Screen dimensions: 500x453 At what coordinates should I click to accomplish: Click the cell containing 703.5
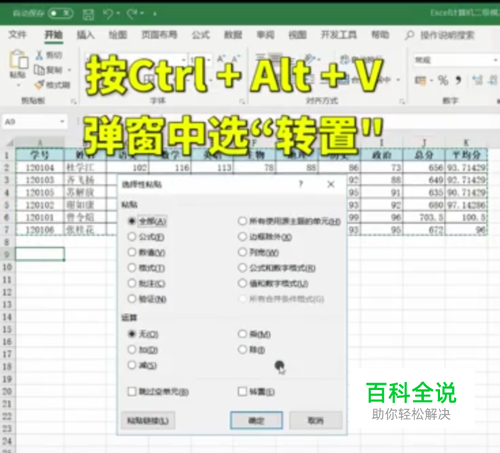[x=424, y=217]
